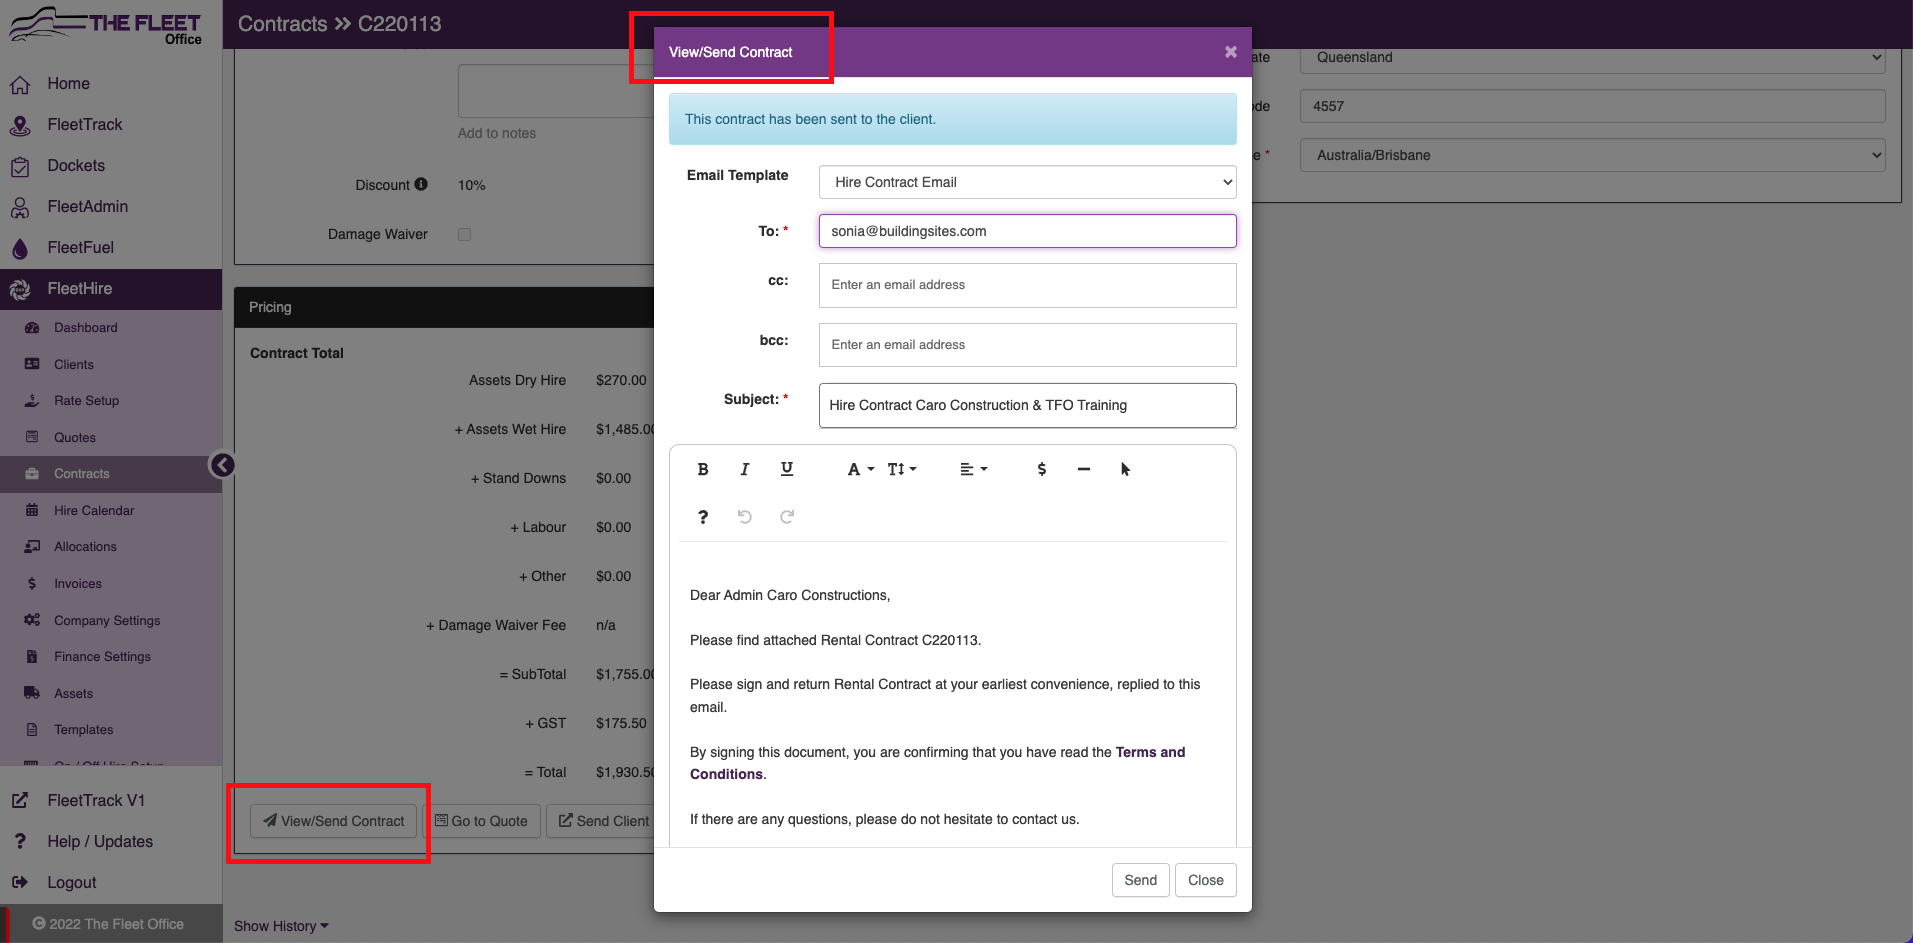Screen dimensions: 1913x943
Task: Close the View/Send Contract dialog with X
Action: click(1231, 52)
